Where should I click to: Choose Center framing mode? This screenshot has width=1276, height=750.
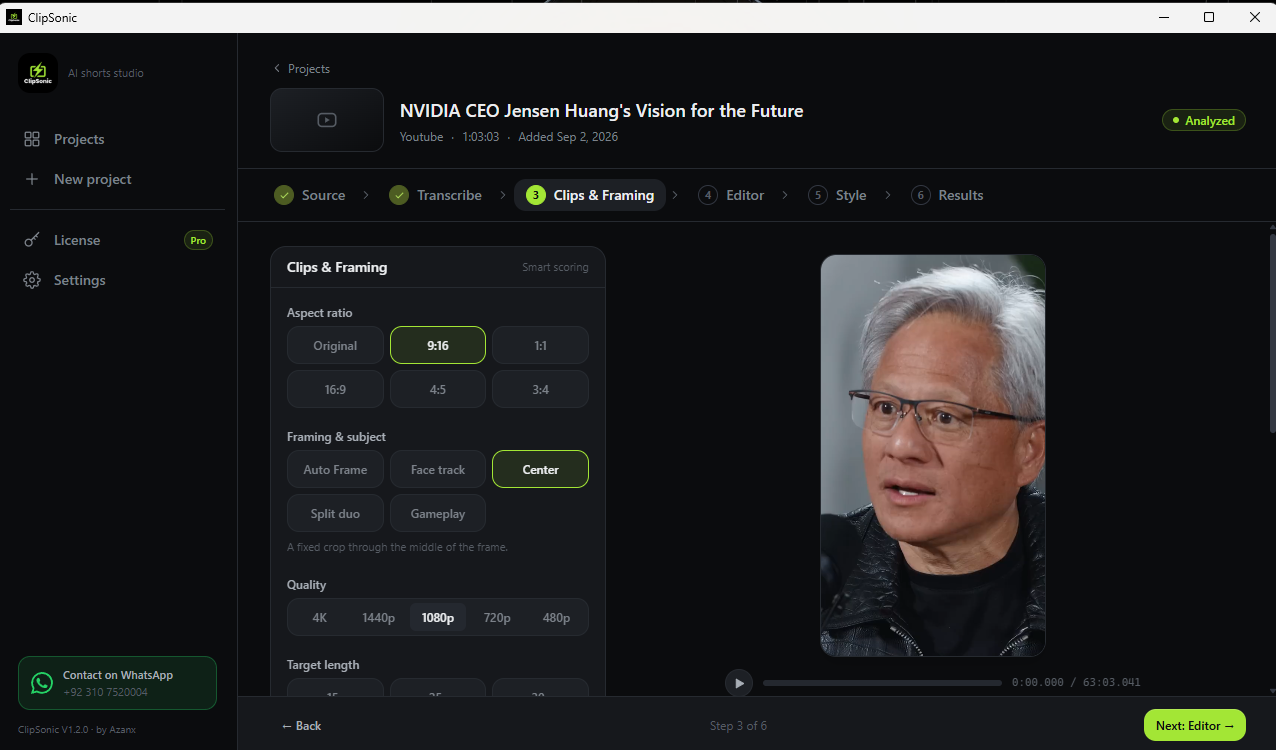(540, 469)
